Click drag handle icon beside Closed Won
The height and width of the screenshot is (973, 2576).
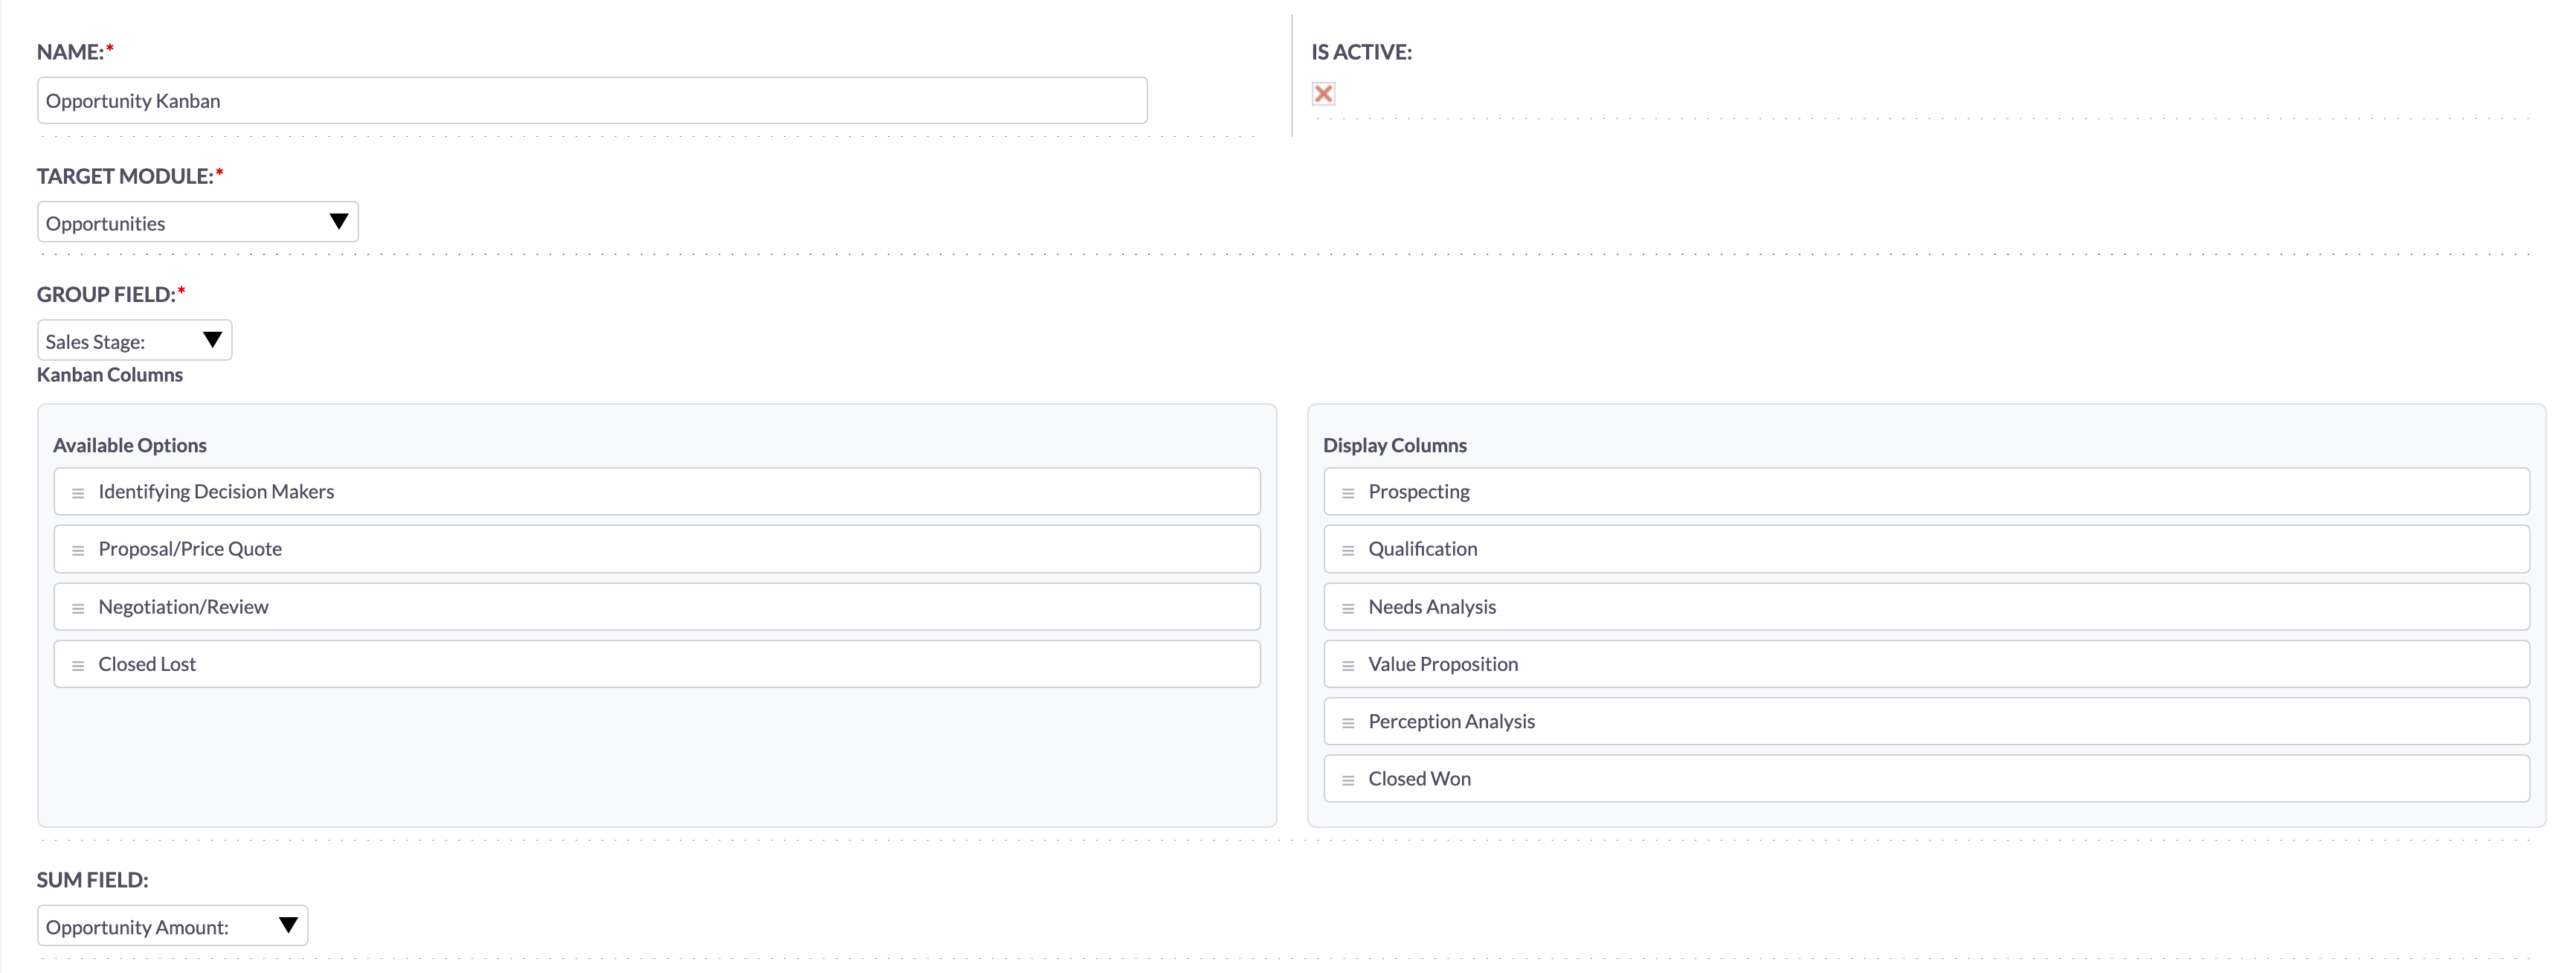[1348, 780]
